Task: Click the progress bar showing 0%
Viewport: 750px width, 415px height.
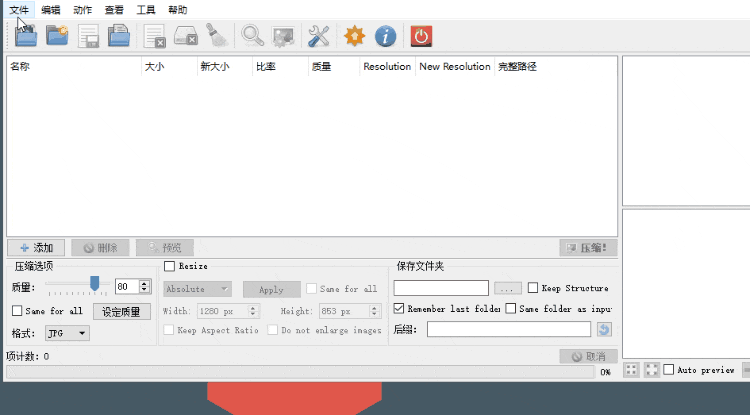Action: pos(300,372)
